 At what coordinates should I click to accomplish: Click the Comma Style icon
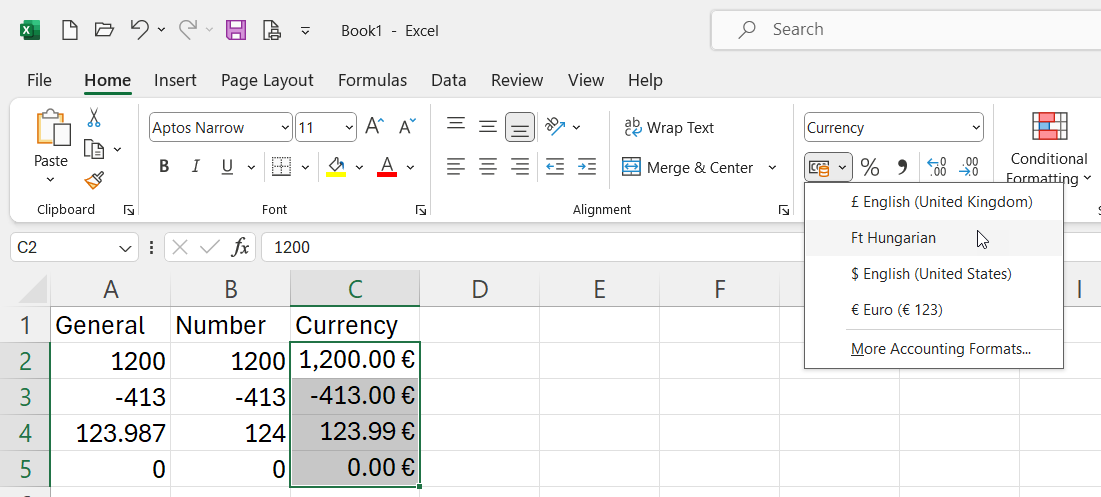[x=902, y=167]
